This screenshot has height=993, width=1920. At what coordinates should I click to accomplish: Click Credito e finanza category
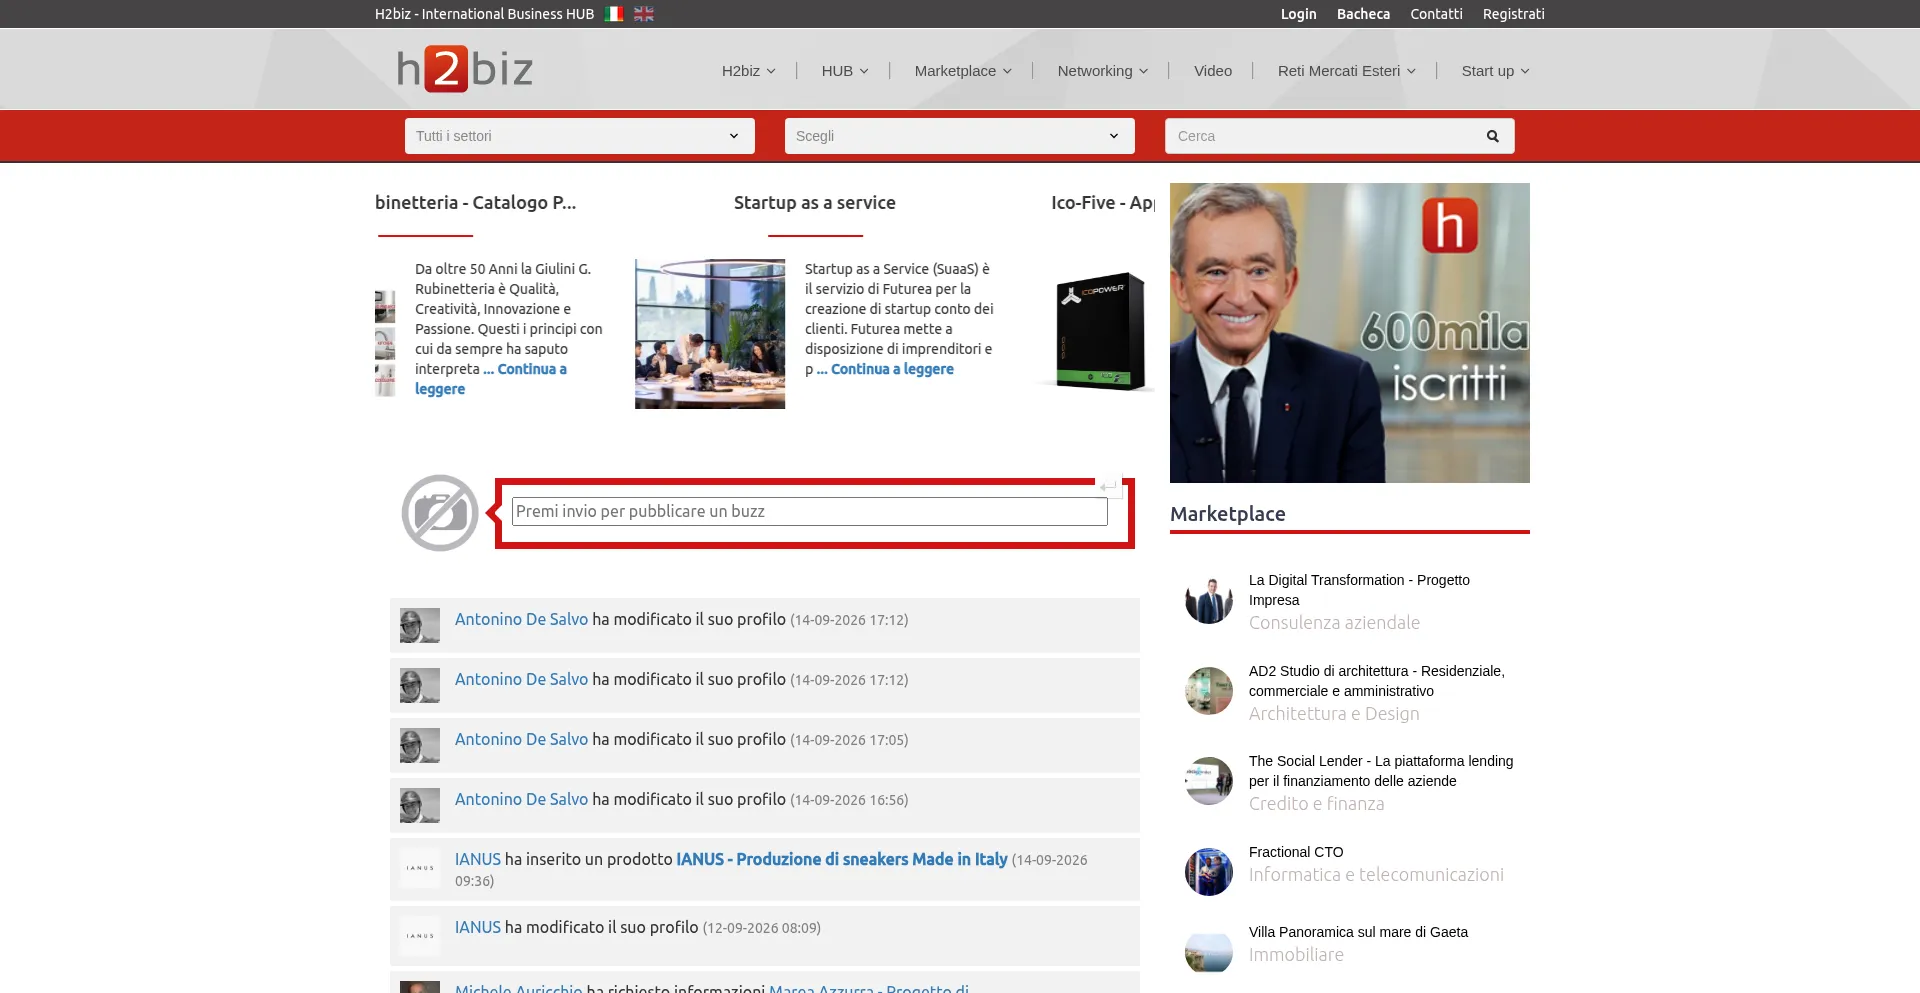pyautogui.click(x=1316, y=804)
